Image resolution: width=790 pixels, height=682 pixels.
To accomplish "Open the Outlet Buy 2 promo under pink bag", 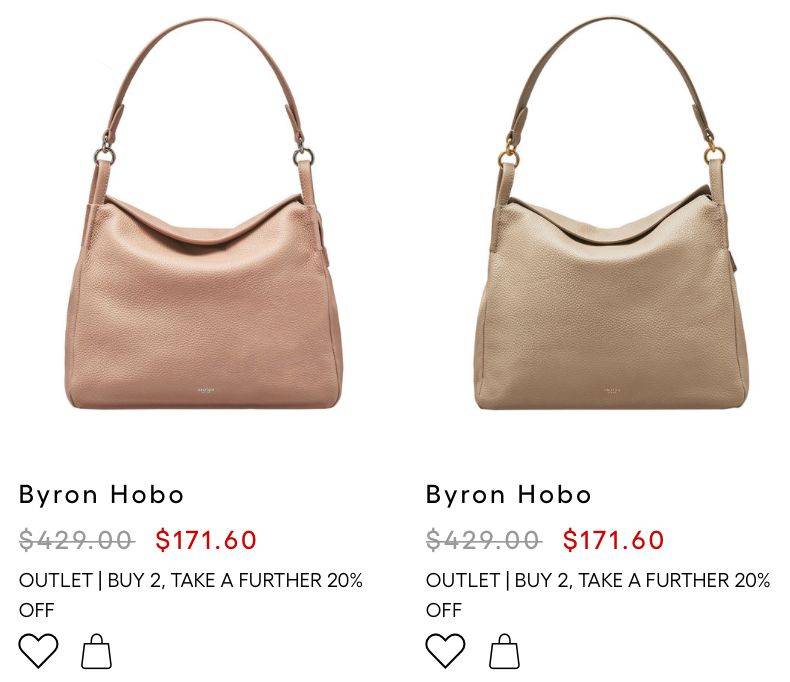I will click(x=190, y=595).
